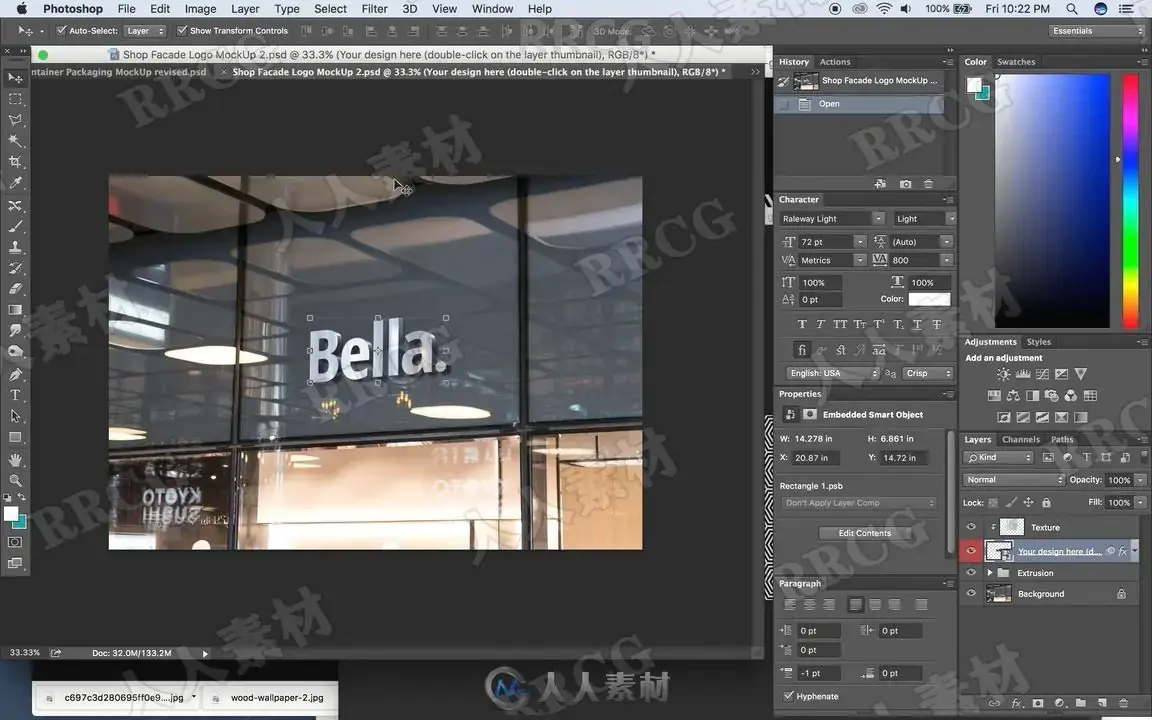Open 72 pt font size dropdown
Viewport: 1152px width, 720px height.
(x=860, y=242)
